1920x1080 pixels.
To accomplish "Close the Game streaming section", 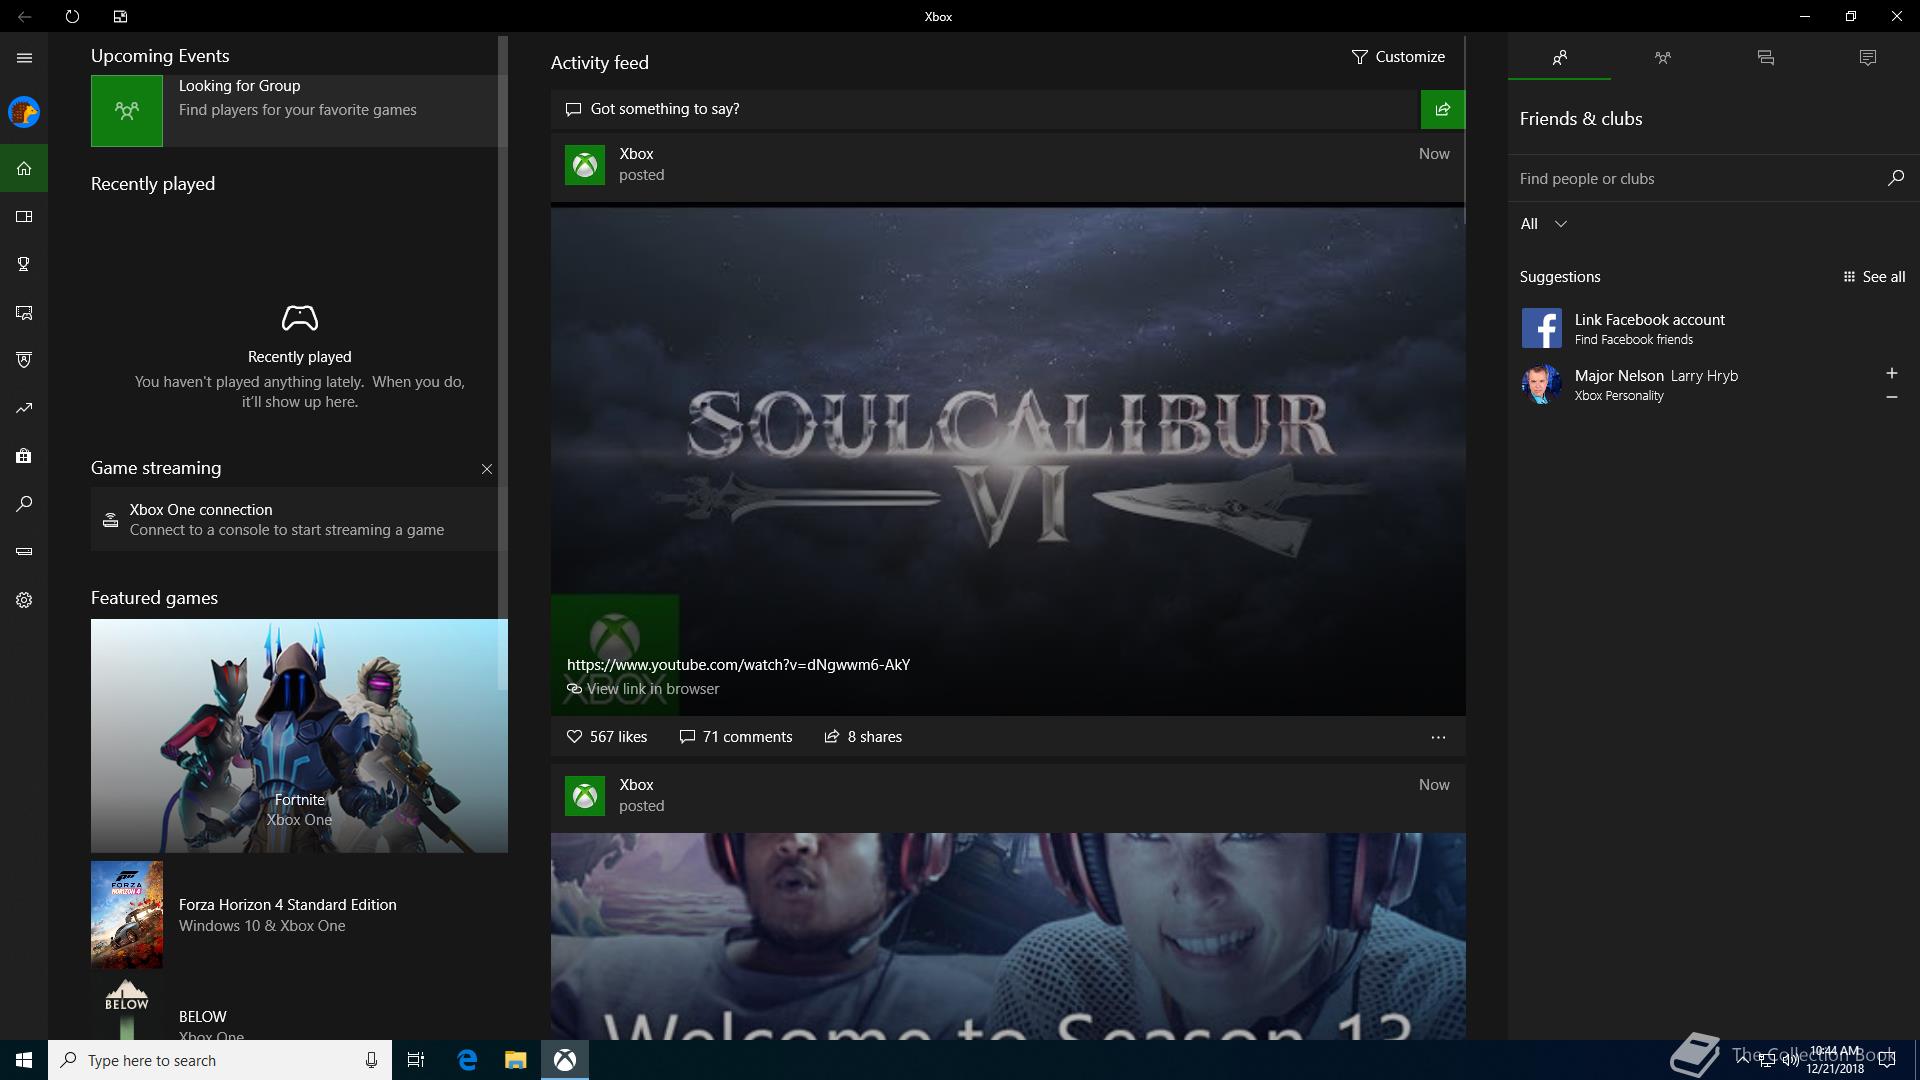I will 487,469.
